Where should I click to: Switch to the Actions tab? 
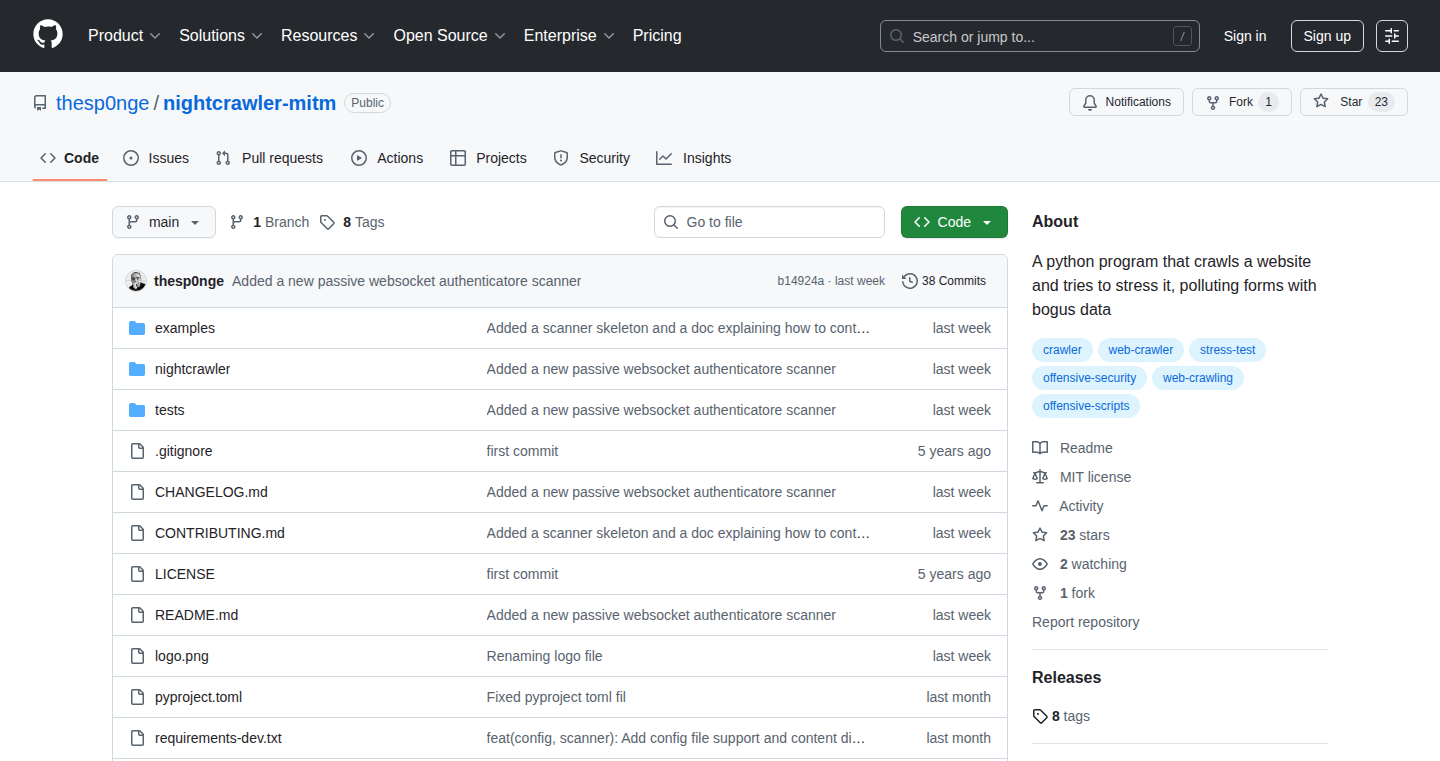pos(387,158)
